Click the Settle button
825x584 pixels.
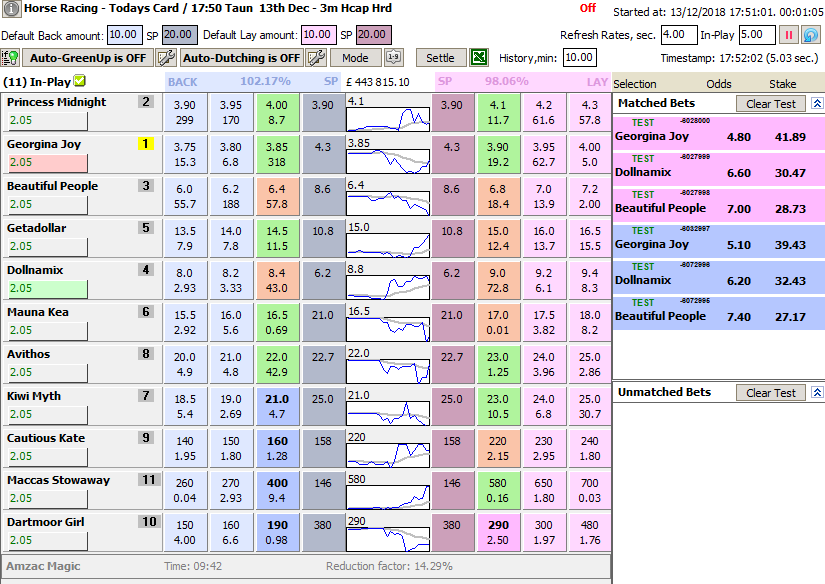point(440,58)
